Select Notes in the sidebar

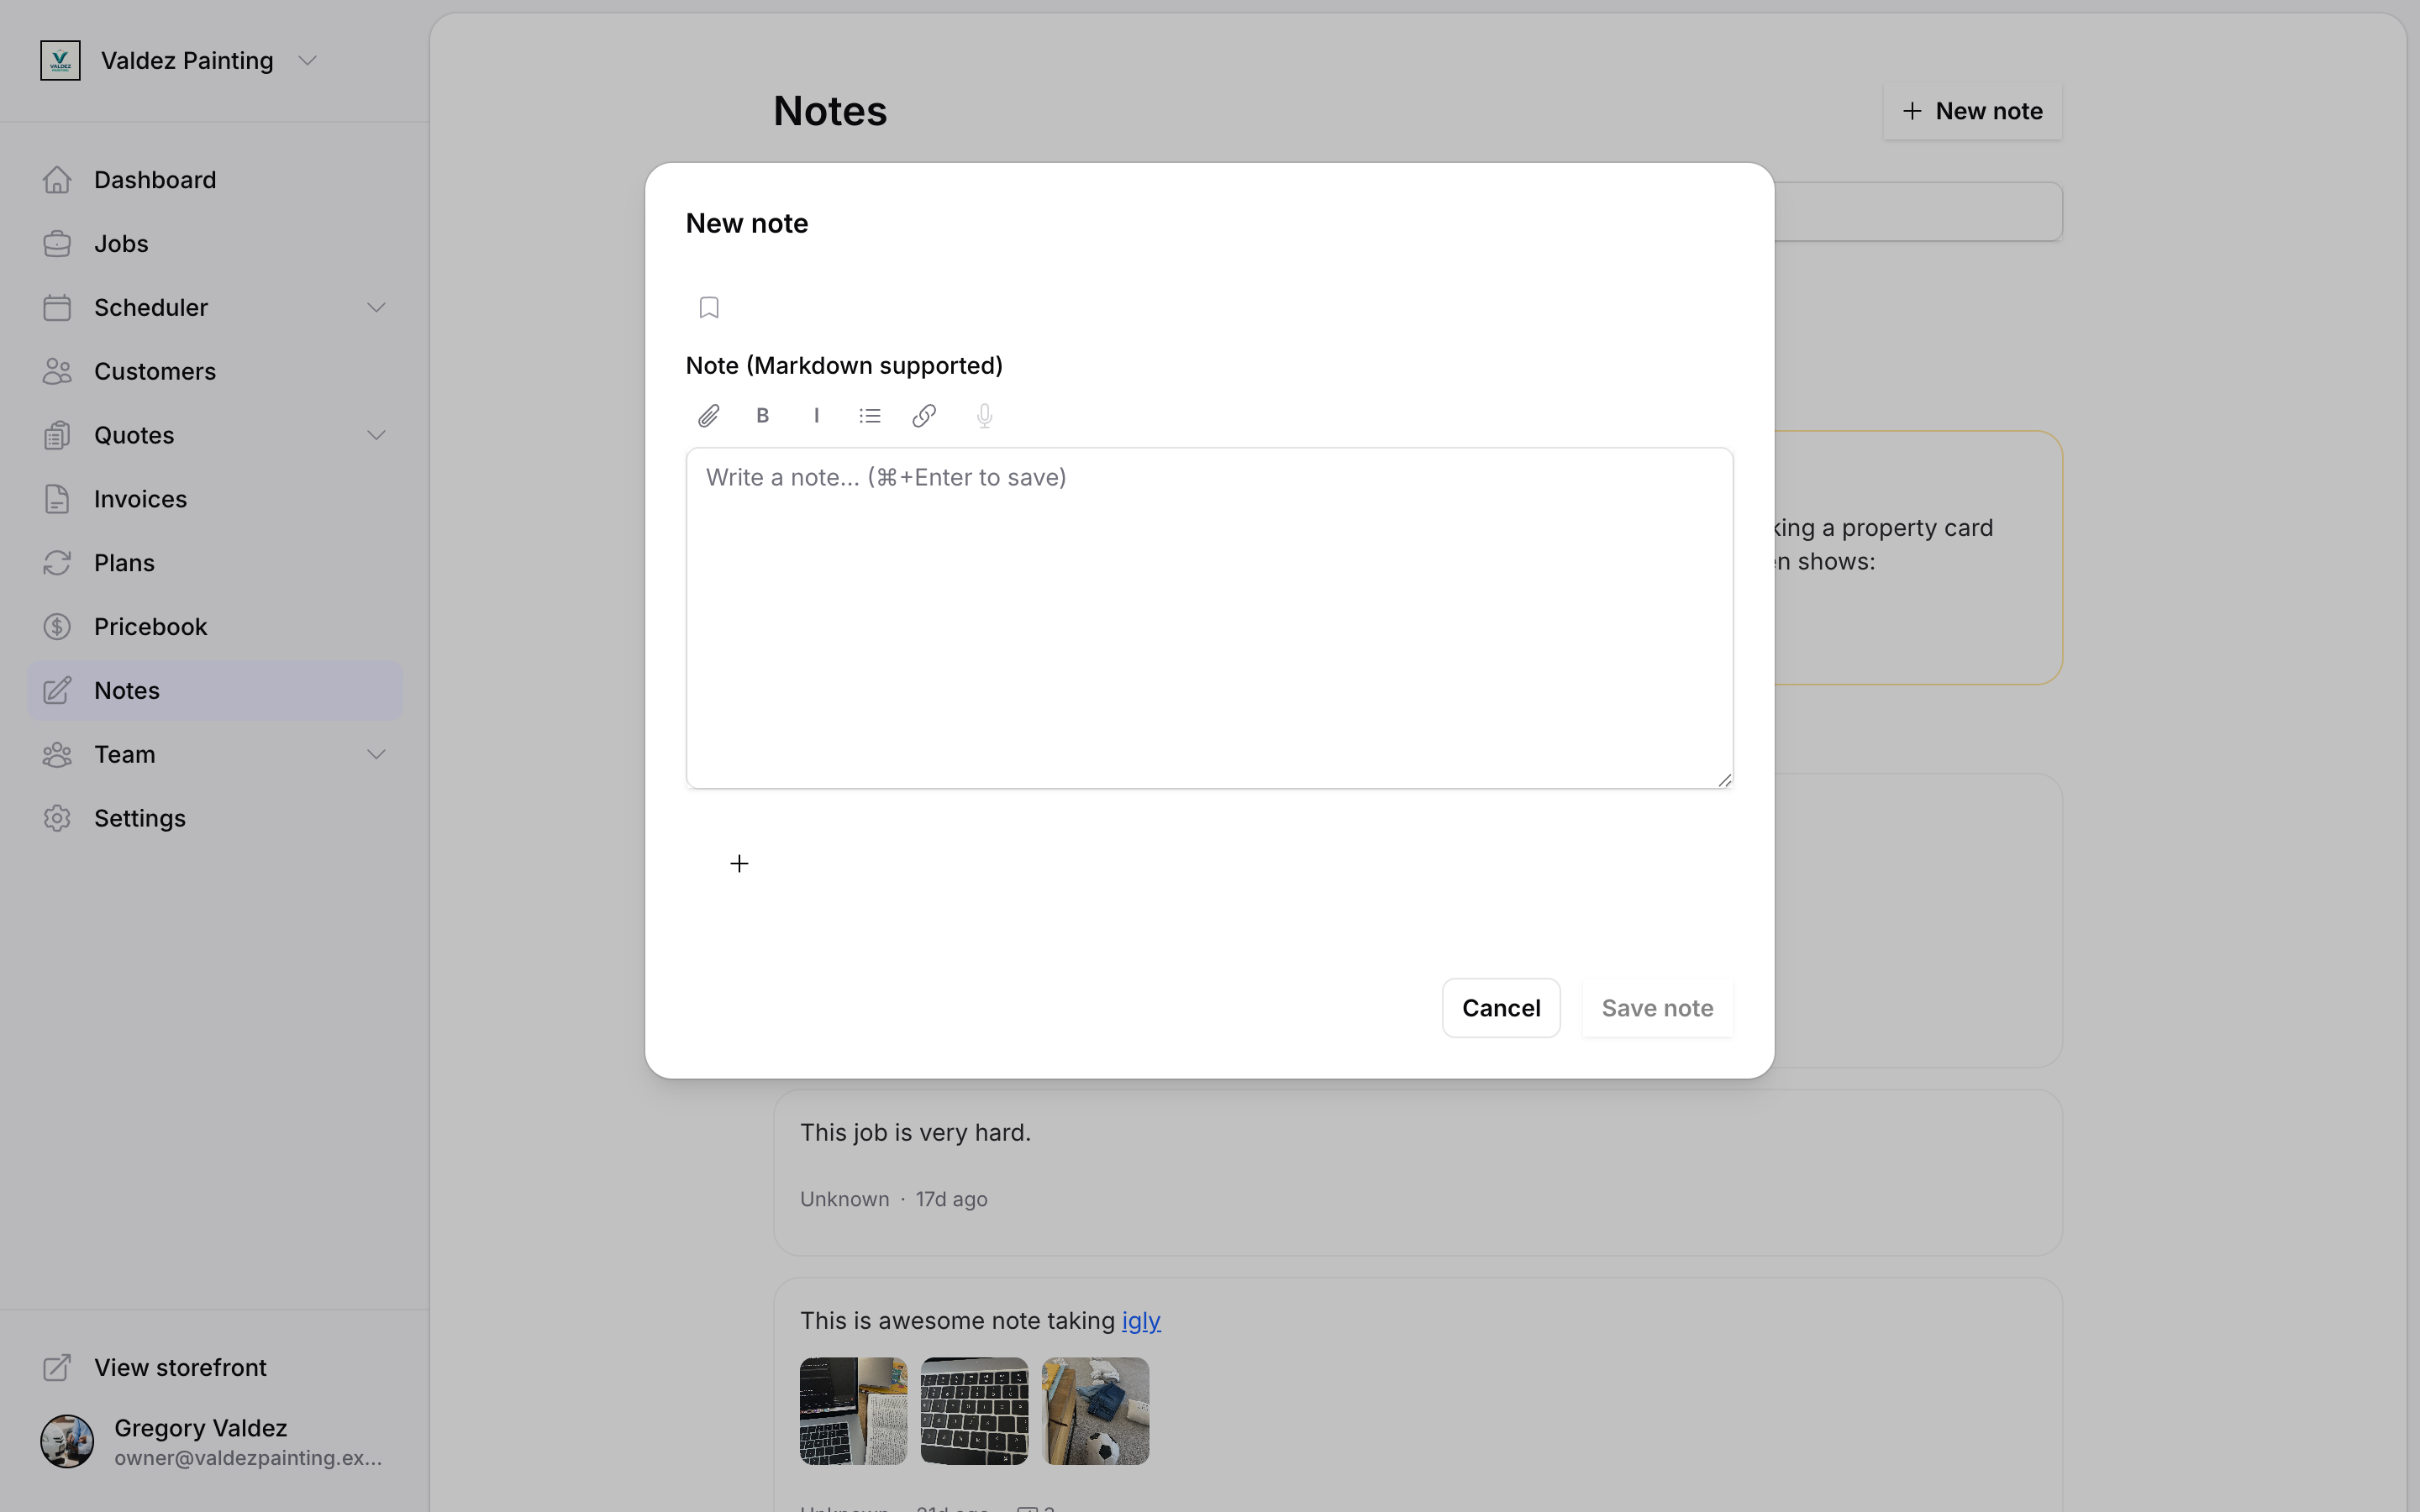click(x=215, y=691)
